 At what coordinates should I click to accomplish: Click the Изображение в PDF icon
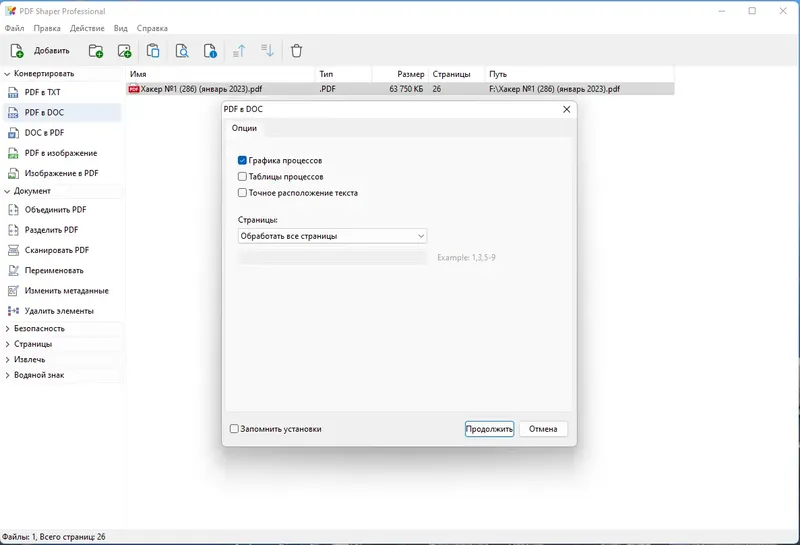click(13, 174)
